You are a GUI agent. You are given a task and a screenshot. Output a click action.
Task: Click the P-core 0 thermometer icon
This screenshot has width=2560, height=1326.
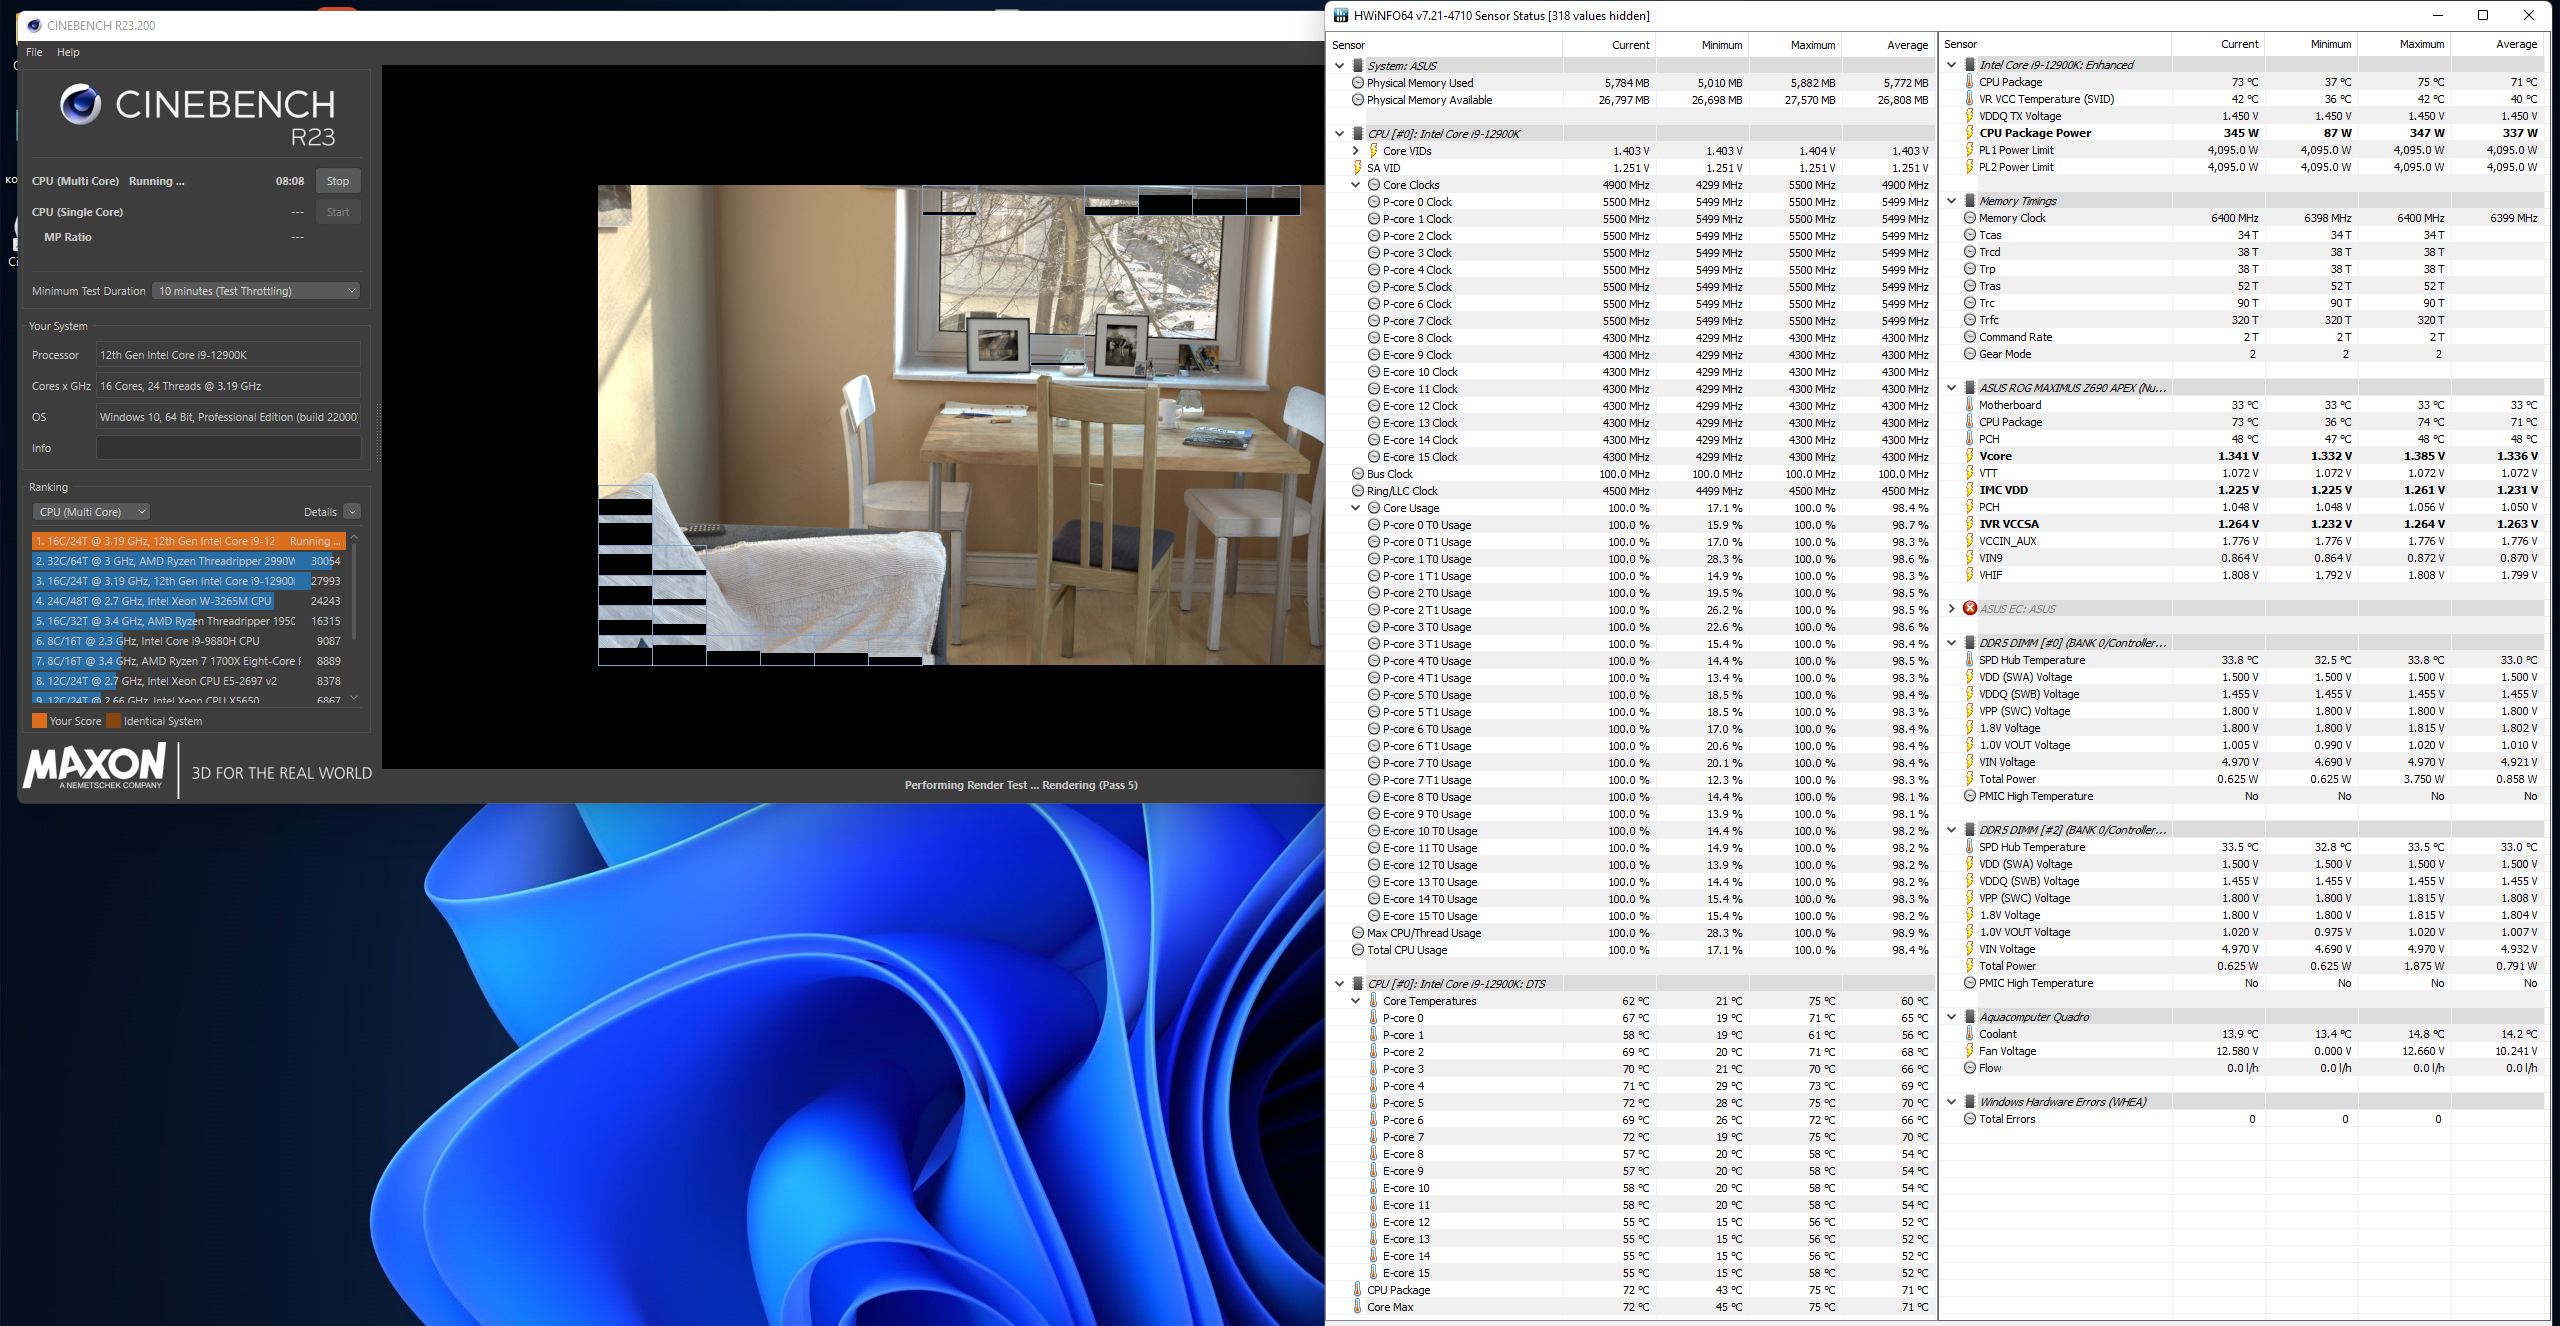[x=1373, y=1018]
